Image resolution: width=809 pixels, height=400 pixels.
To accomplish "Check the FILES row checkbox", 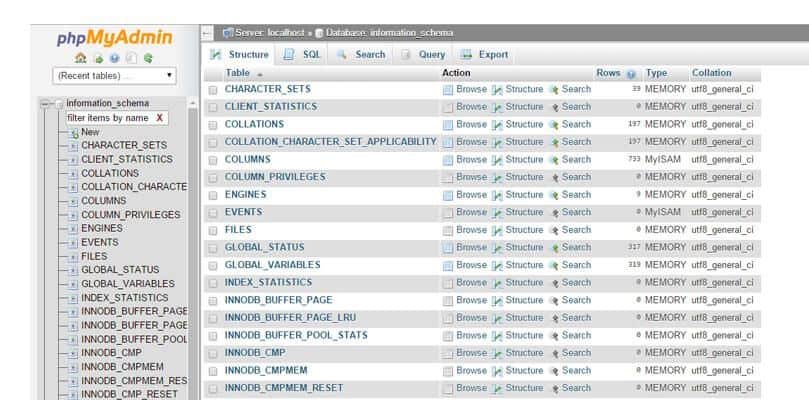I will [213, 231].
